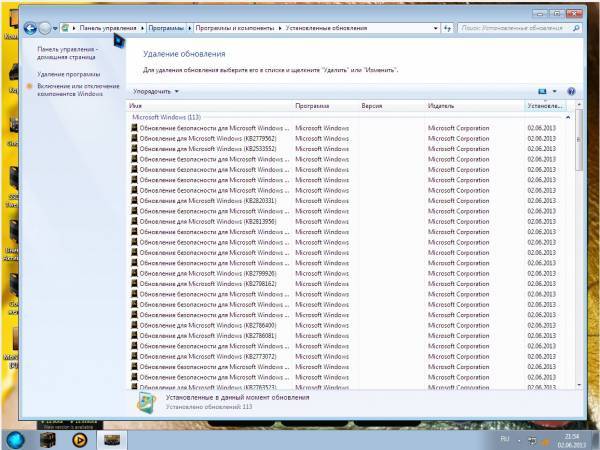The width and height of the screenshot is (600, 450).
Task: Click the greyed Forward arrow button
Action: pyautogui.click(x=45, y=28)
